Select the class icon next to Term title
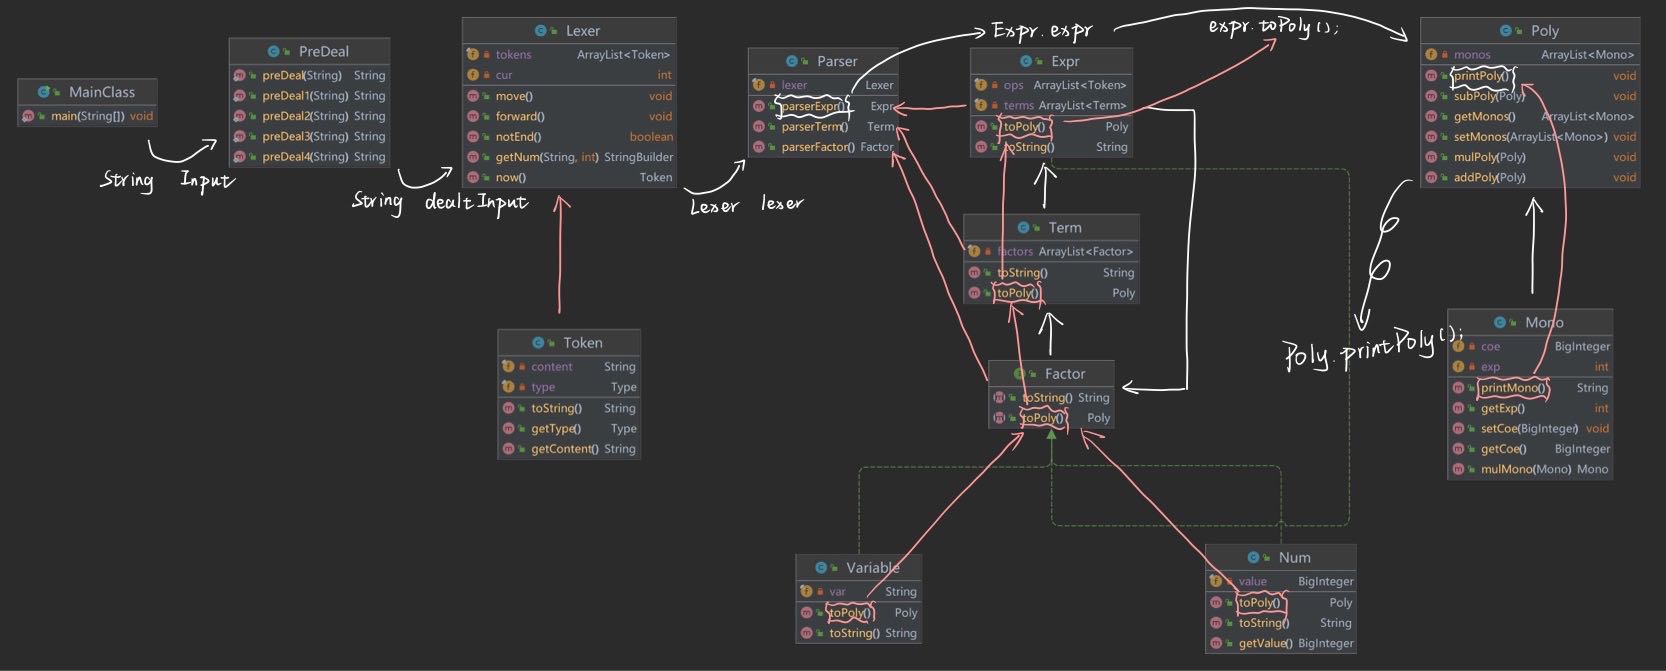Viewport: 1666px width, 671px height. (1025, 228)
